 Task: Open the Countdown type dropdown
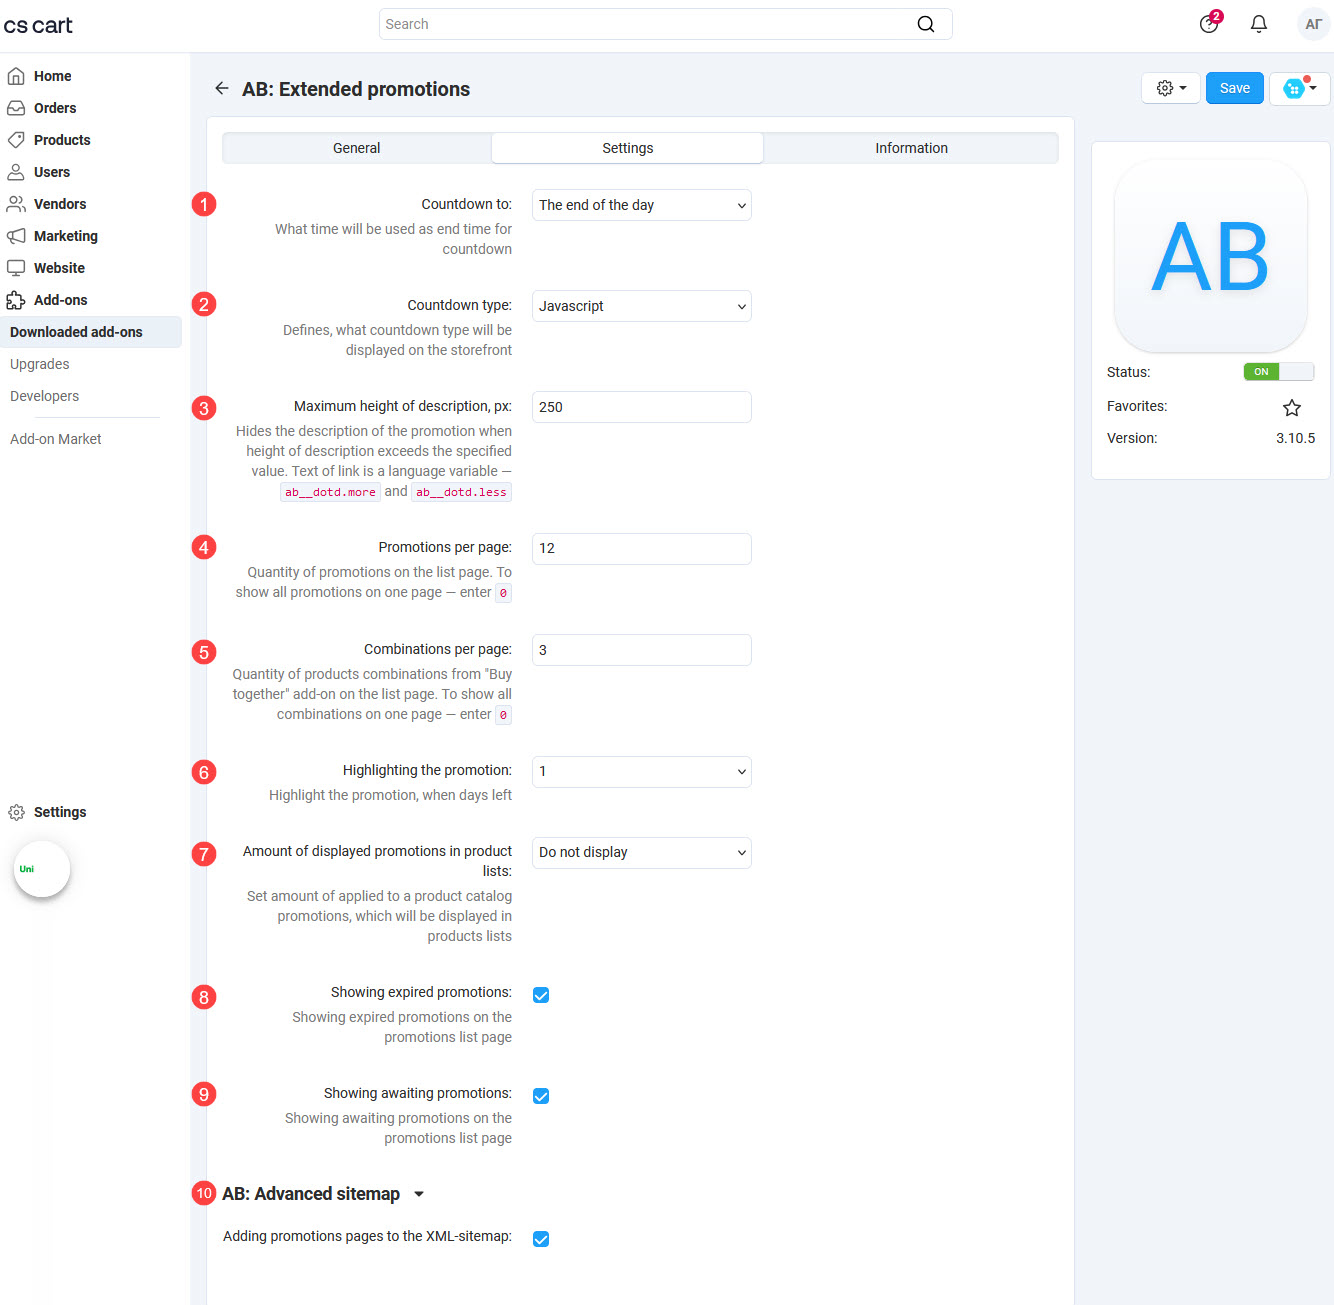(x=642, y=306)
